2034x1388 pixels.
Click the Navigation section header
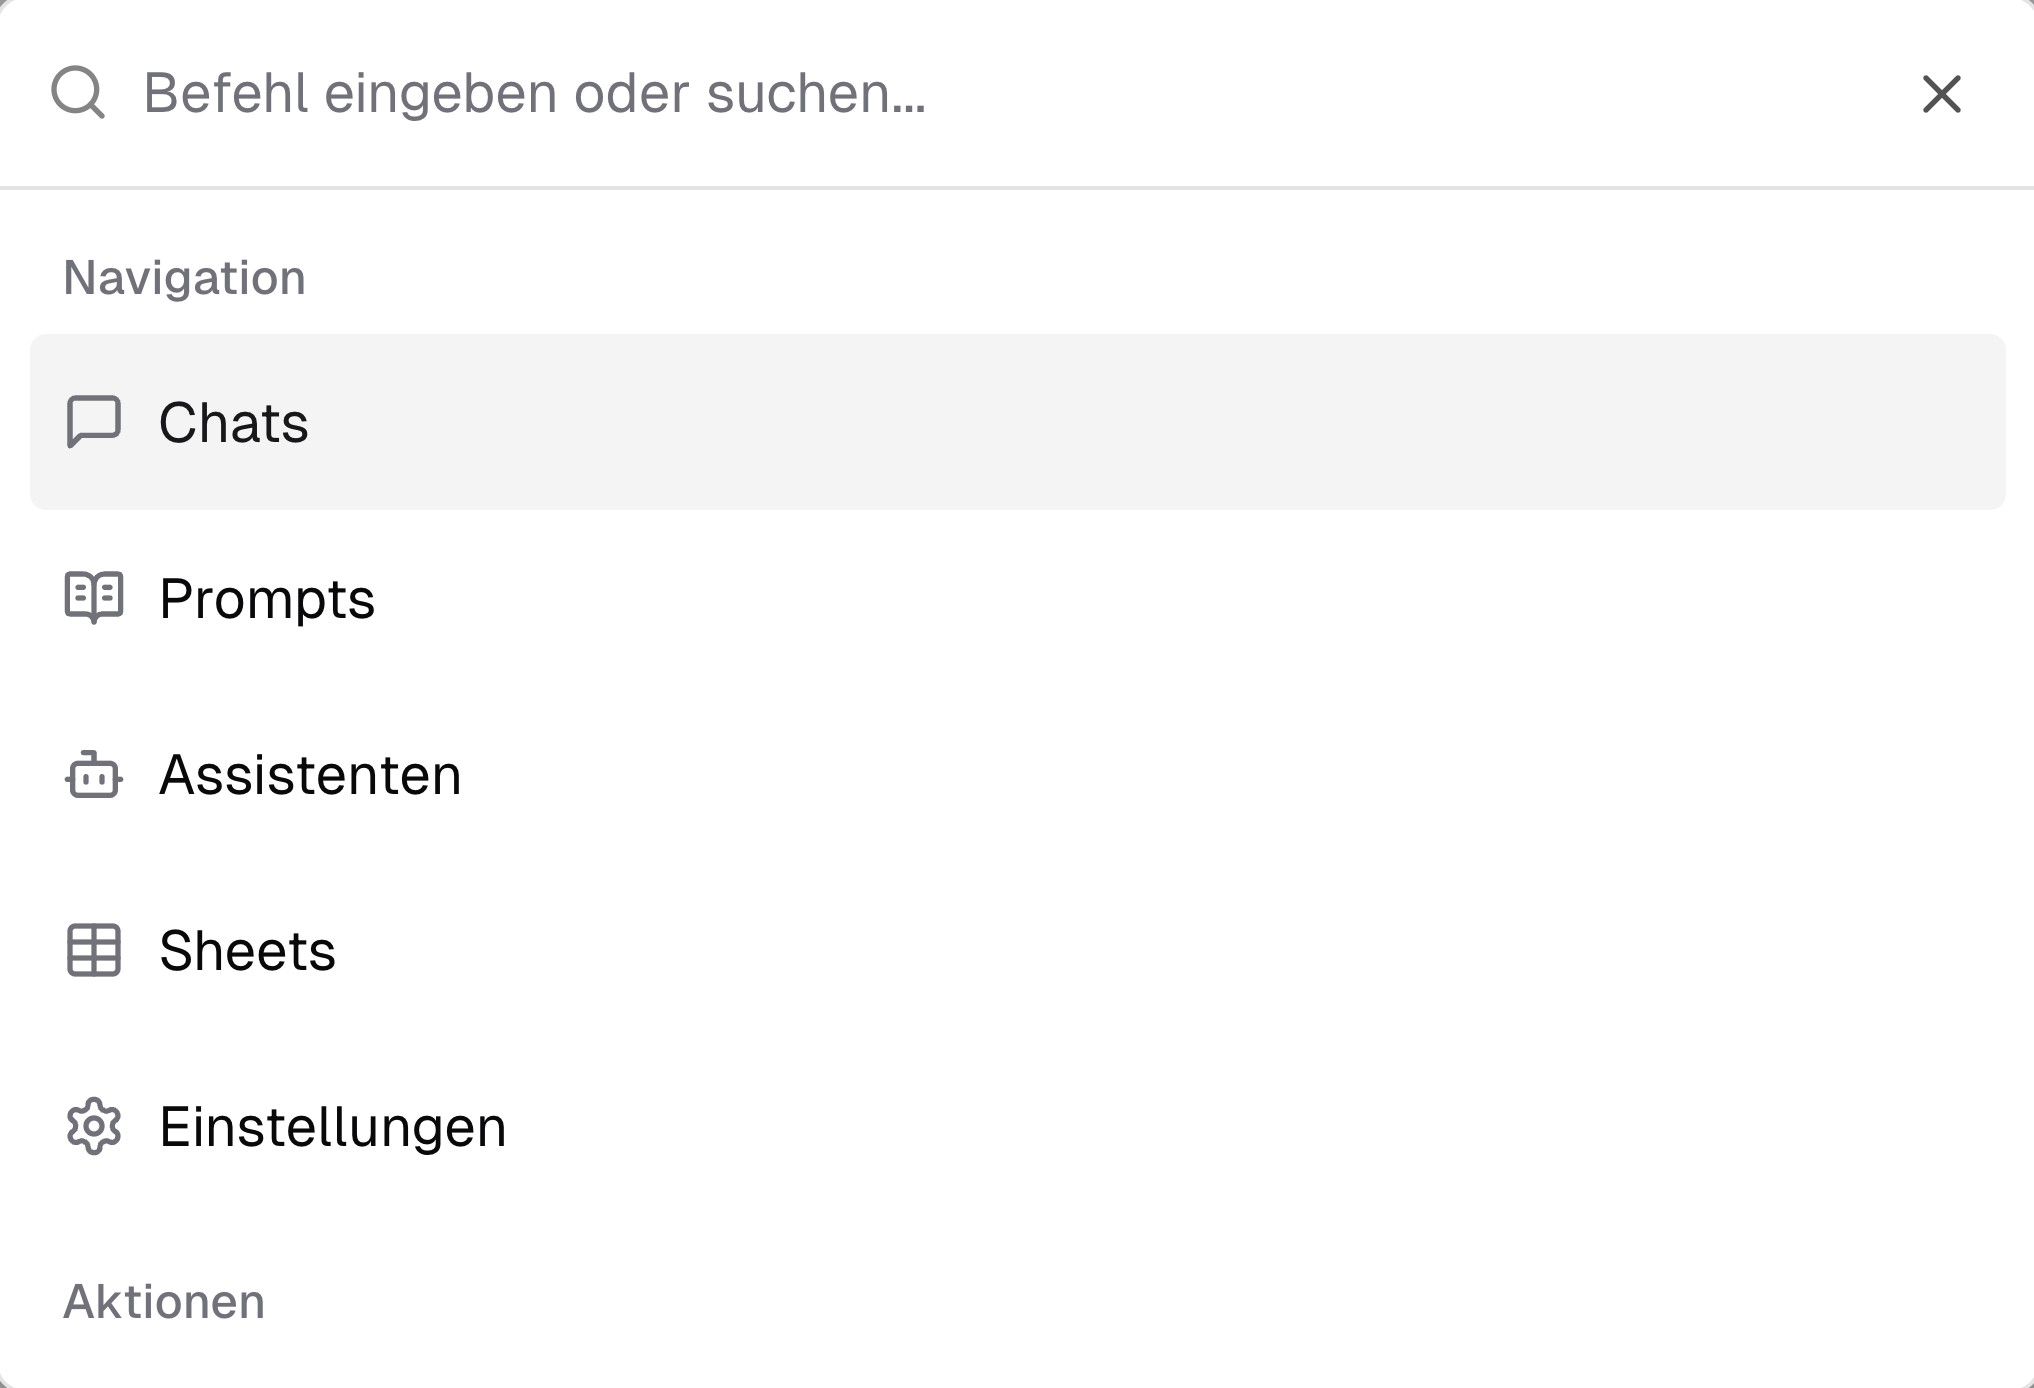[185, 277]
